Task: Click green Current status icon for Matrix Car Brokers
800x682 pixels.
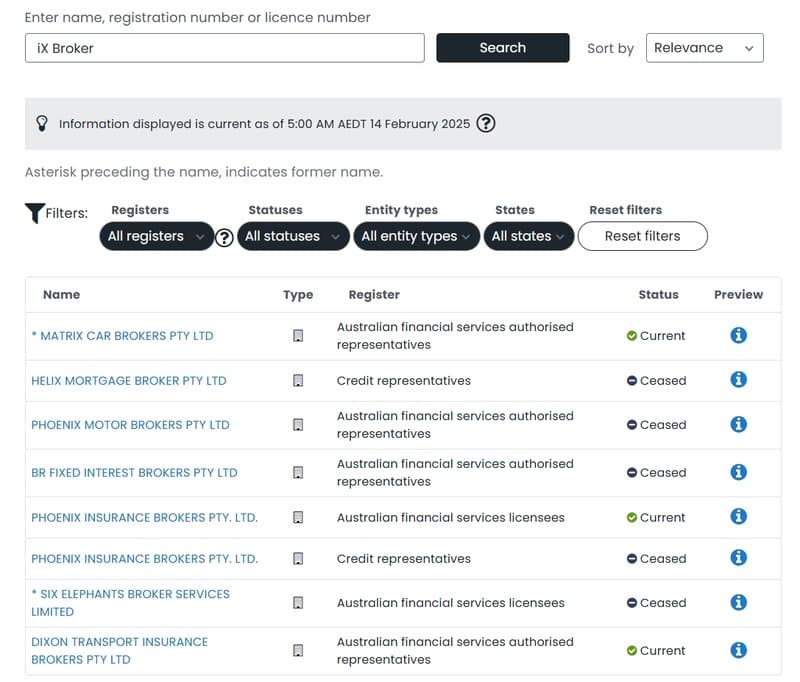Action: (x=632, y=336)
